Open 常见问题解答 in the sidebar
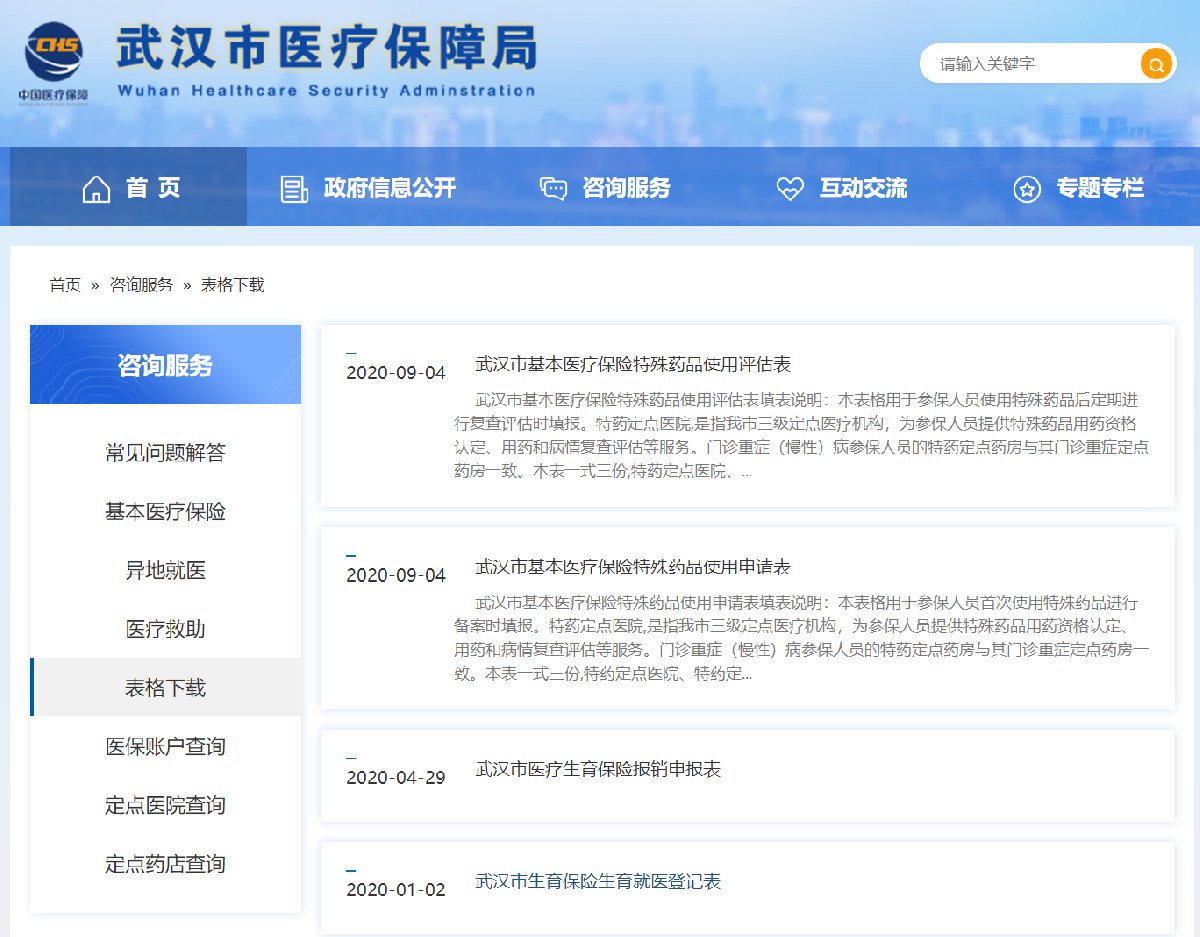Viewport: 1200px width, 937px height. [165, 453]
